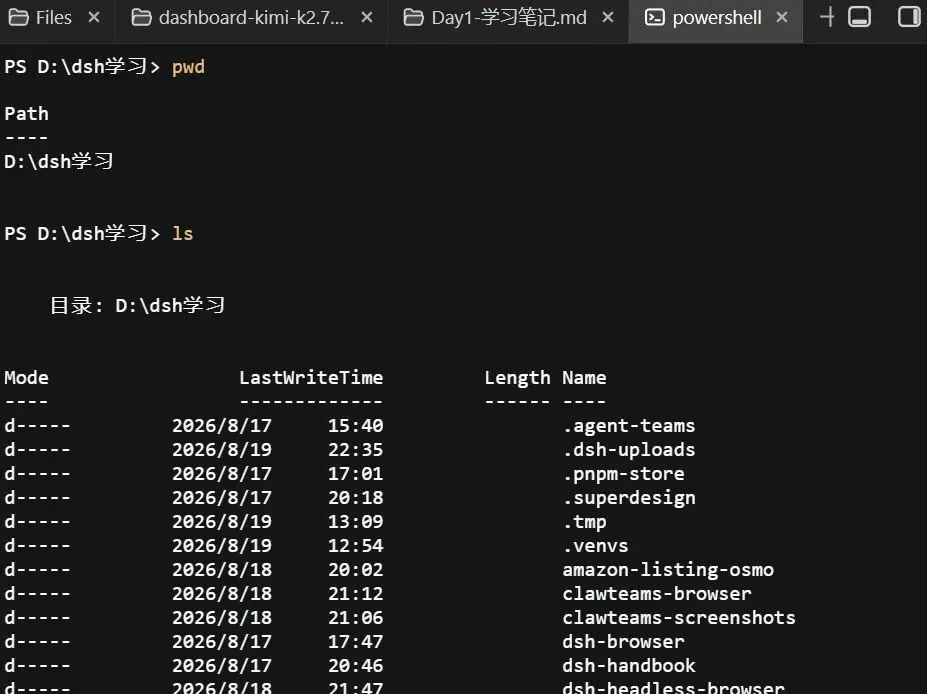Click terminal icon on powershell tab
This screenshot has height=694, width=927.
pyautogui.click(x=654, y=18)
